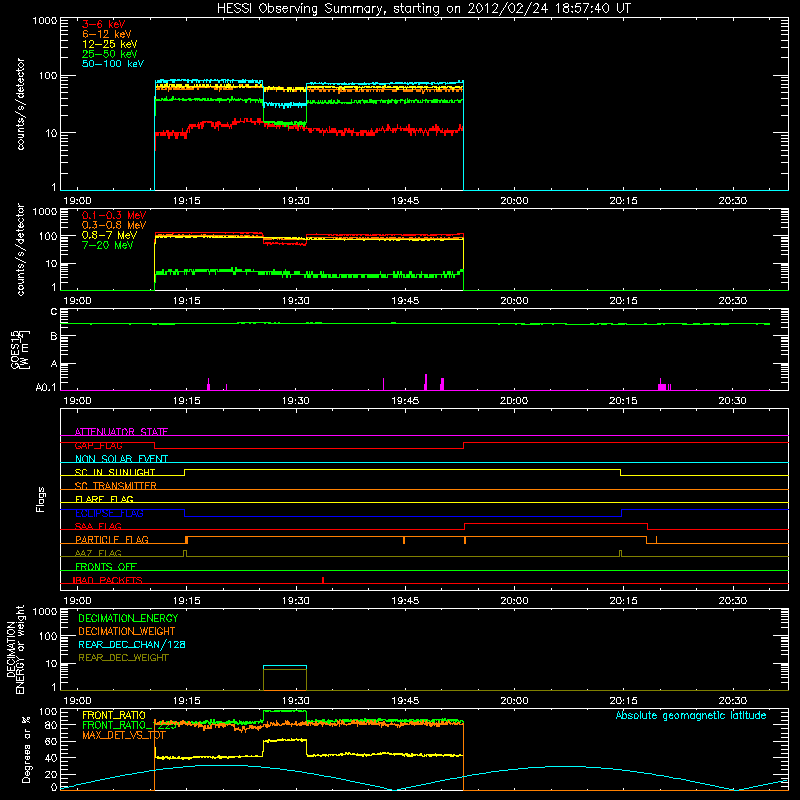Pick the ATTENUATOR_STATE flag label
This screenshot has width=800, height=800.
pos(121,432)
